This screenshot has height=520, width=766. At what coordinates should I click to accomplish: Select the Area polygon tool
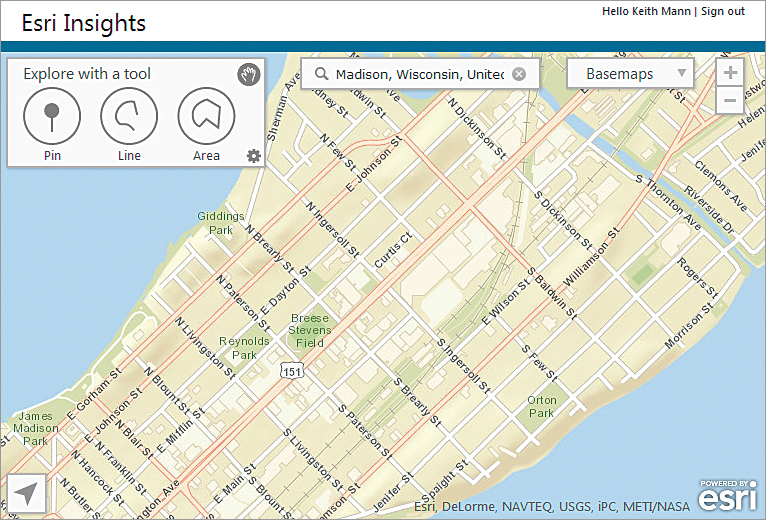tap(206, 116)
